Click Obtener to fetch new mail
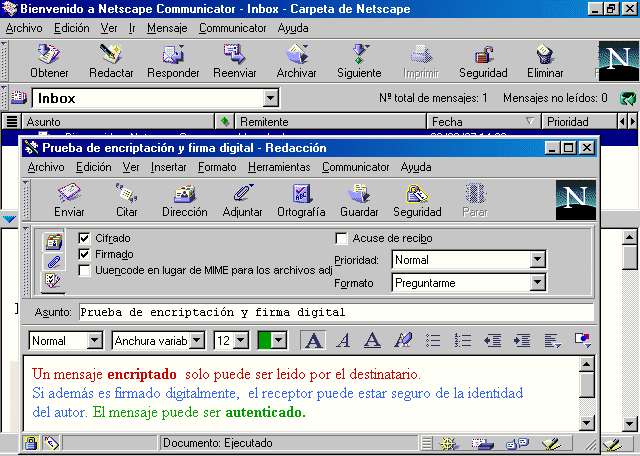Screen dimensions: 640x456 click(x=49, y=61)
